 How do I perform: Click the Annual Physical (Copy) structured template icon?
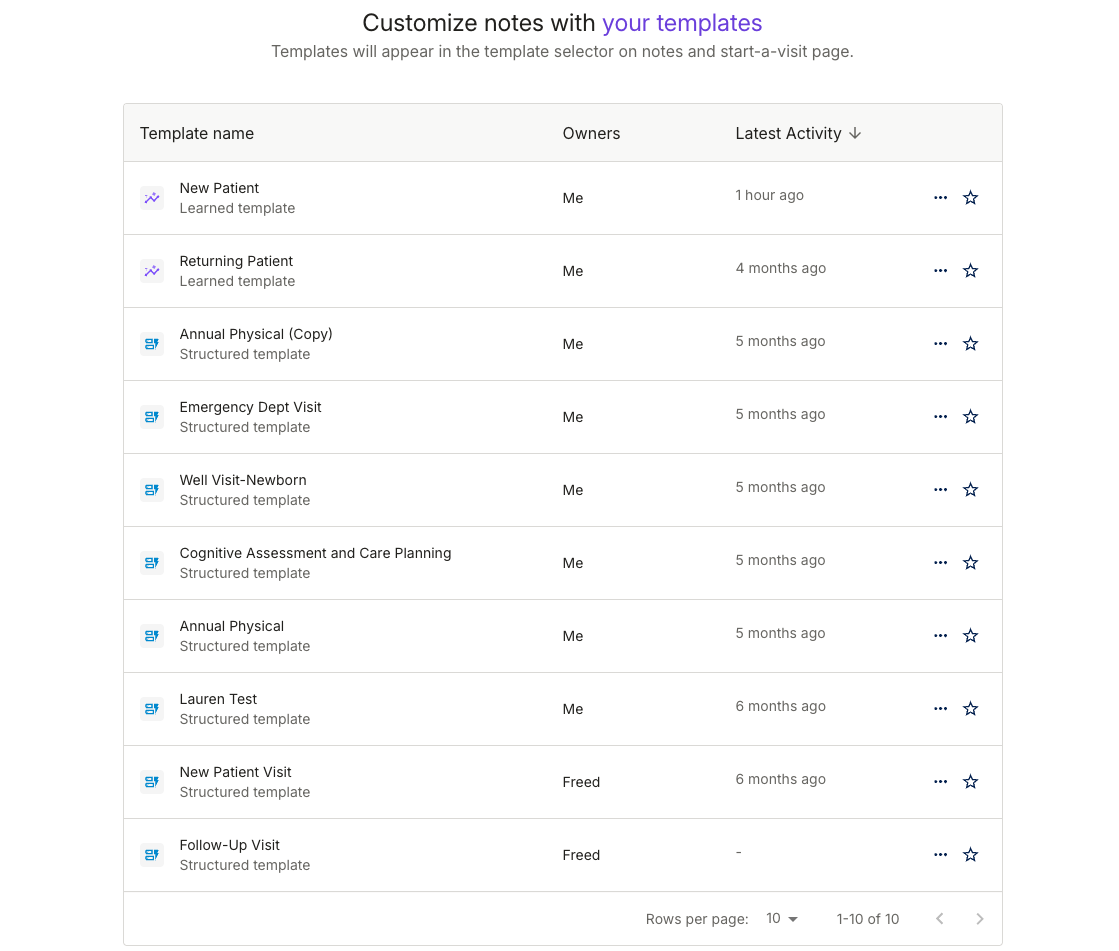pos(152,344)
